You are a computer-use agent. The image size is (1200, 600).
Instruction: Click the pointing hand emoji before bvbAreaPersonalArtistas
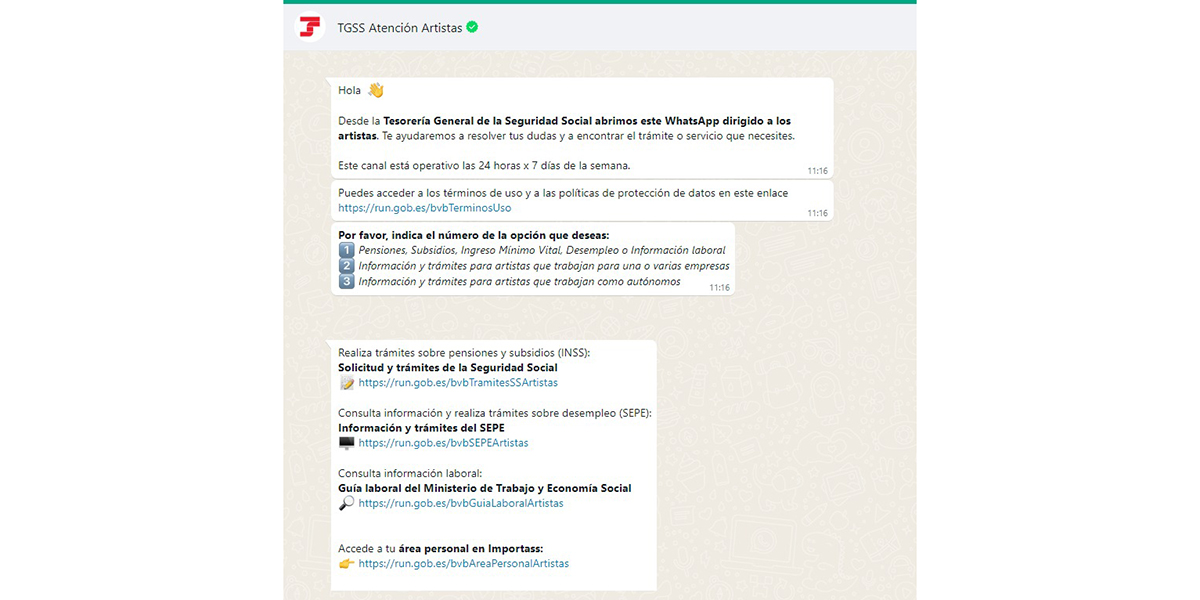coord(347,564)
